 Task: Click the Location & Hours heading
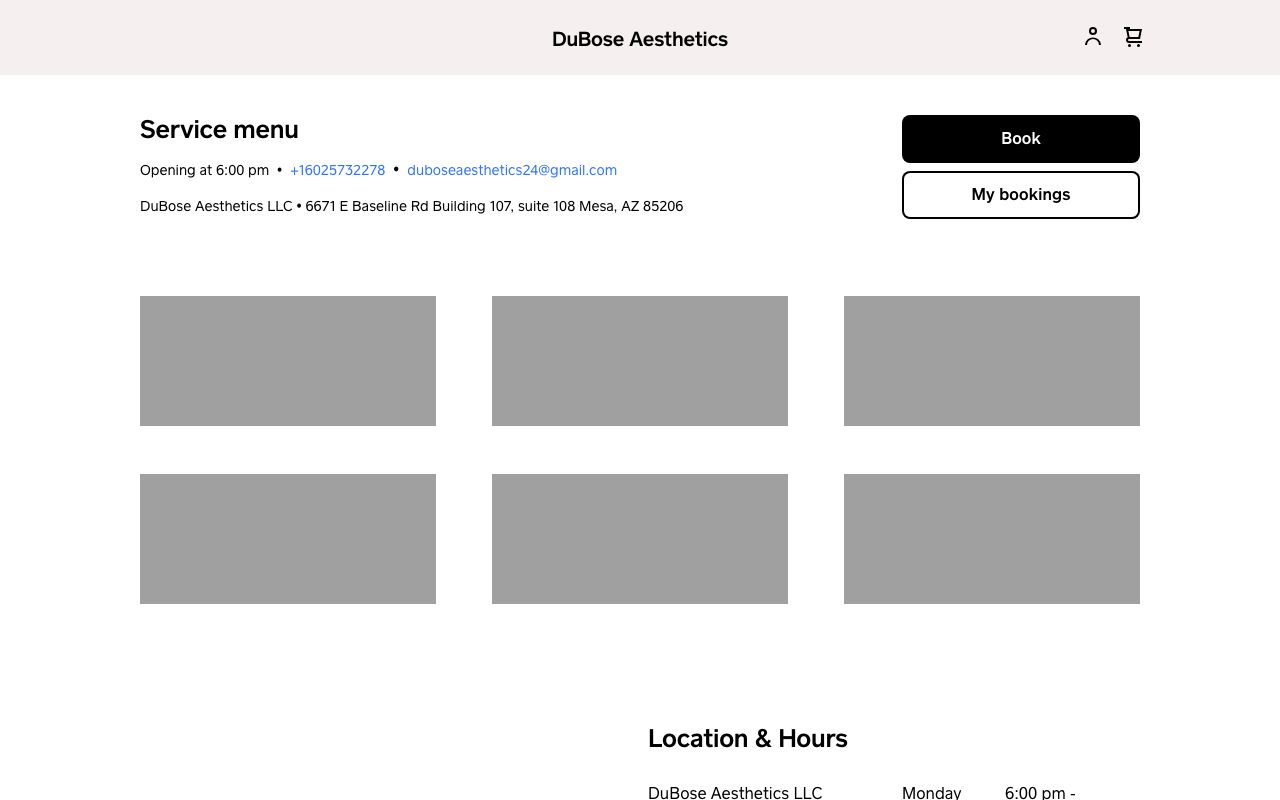coord(747,738)
